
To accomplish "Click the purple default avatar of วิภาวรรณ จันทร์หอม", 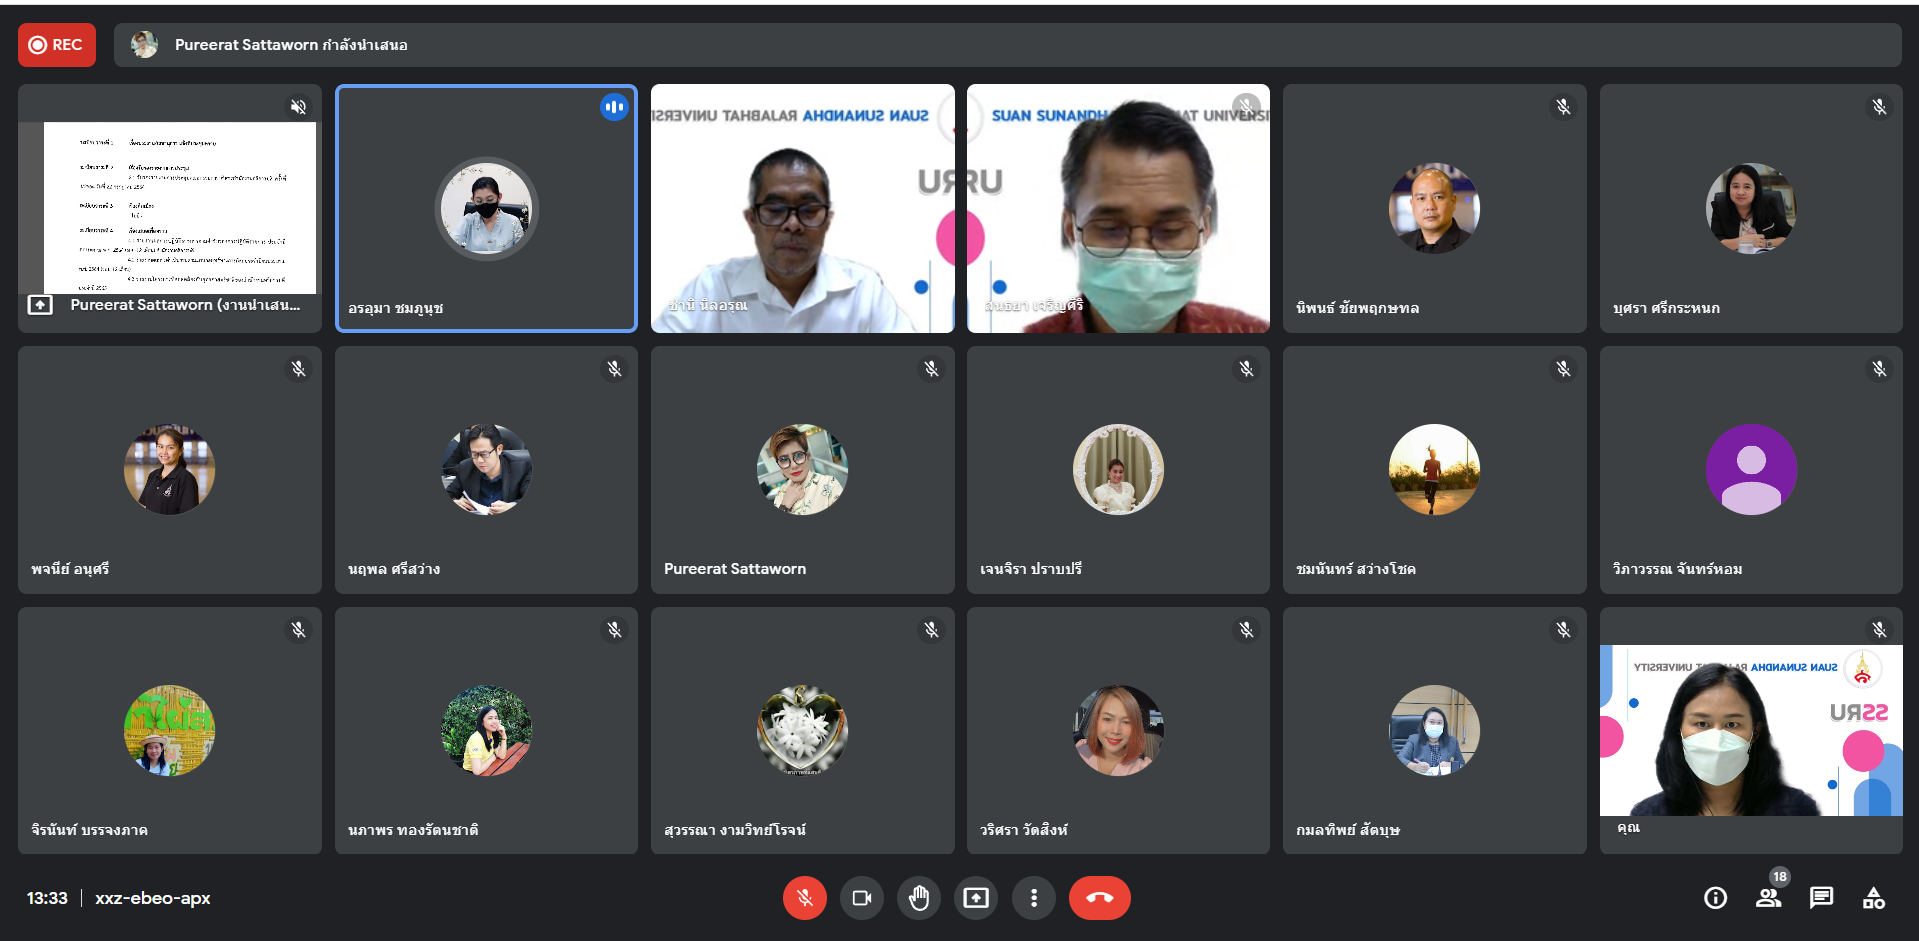I will tap(1750, 469).
